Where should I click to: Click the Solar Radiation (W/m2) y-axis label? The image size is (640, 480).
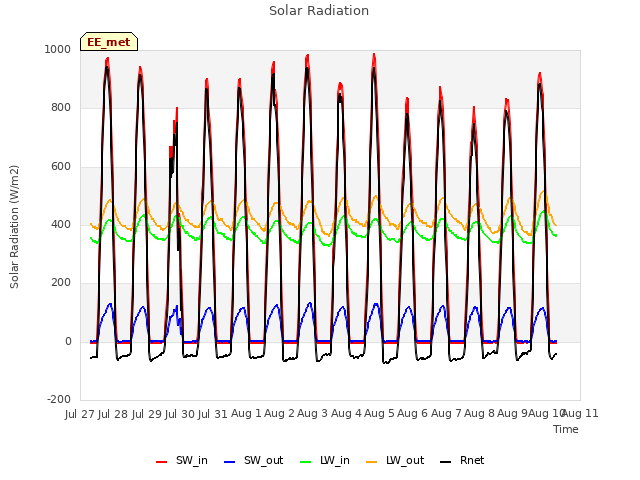tap(14, 227)
